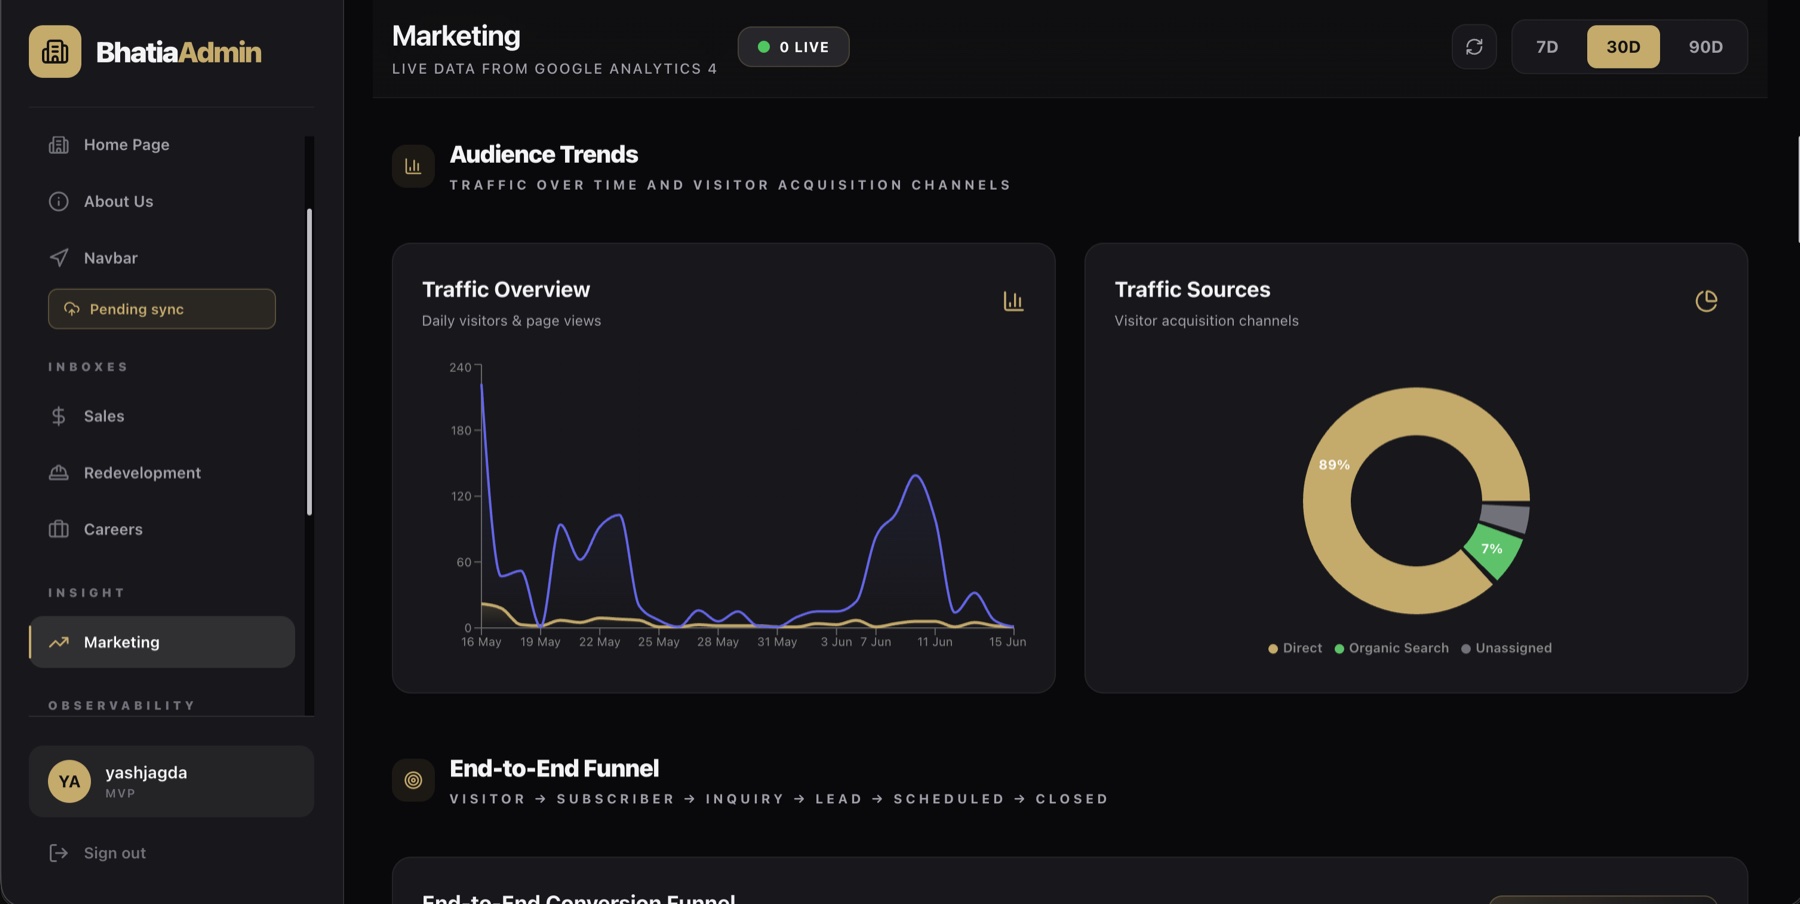Open the About Us menu item

point(162,201)
